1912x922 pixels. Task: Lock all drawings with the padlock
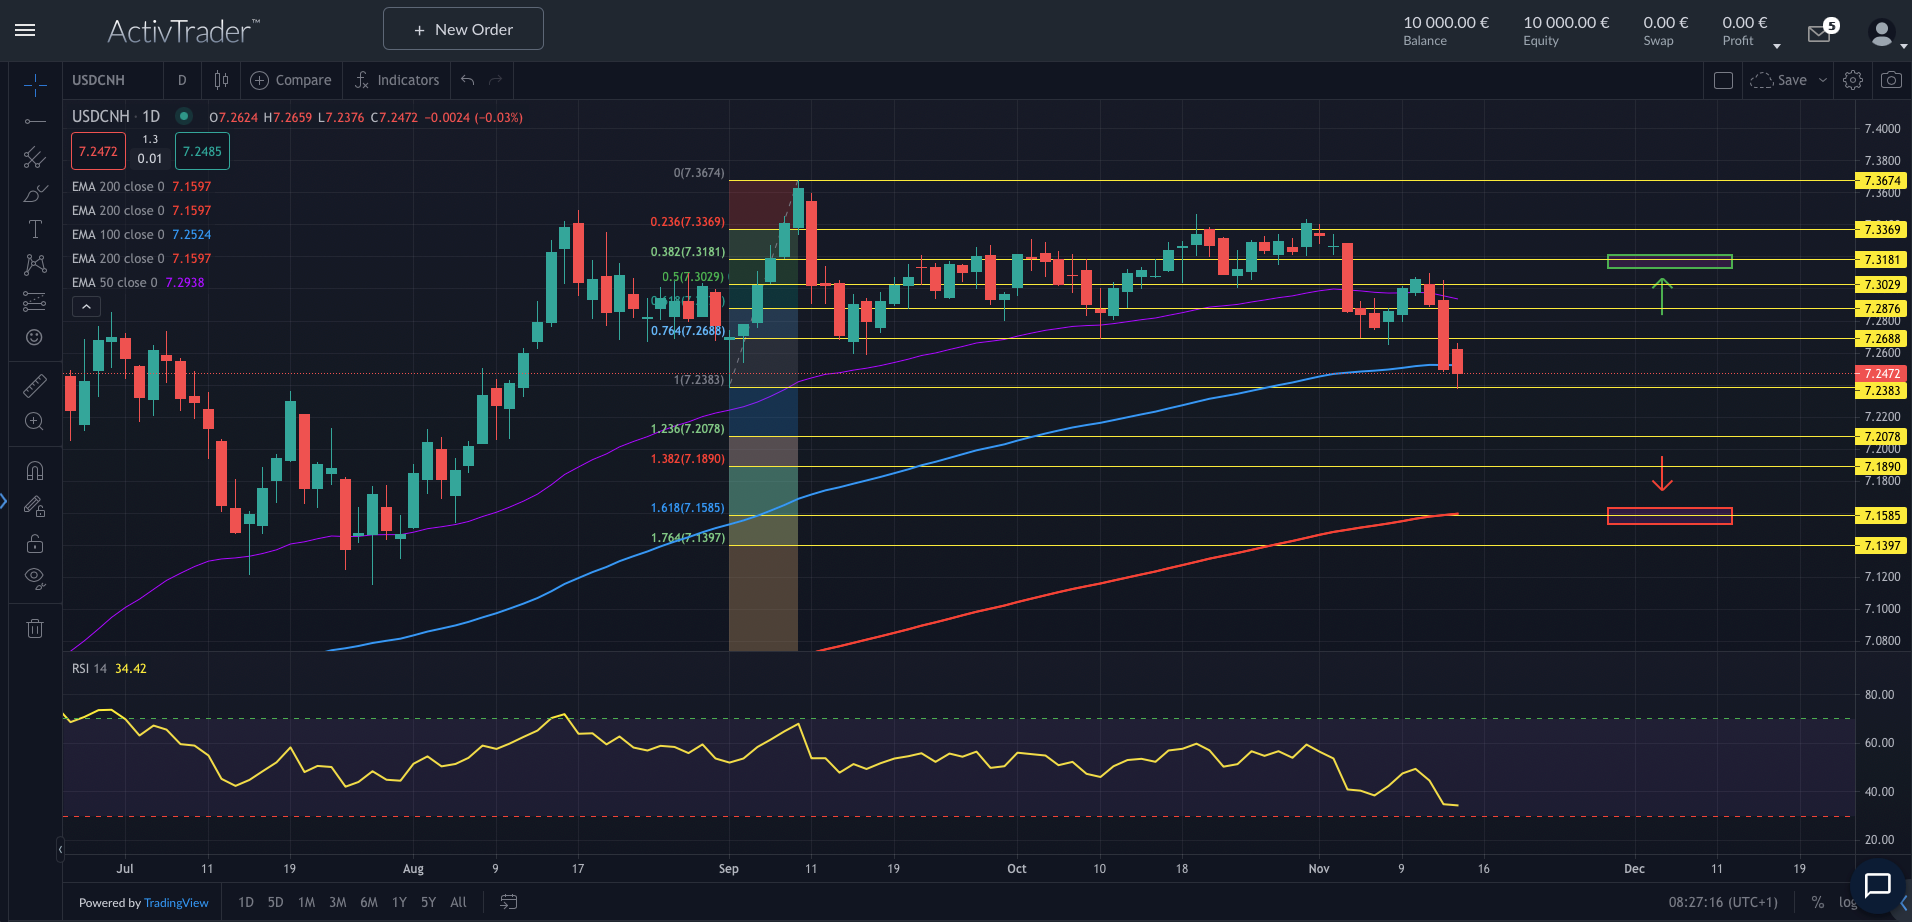click(35, 543)
